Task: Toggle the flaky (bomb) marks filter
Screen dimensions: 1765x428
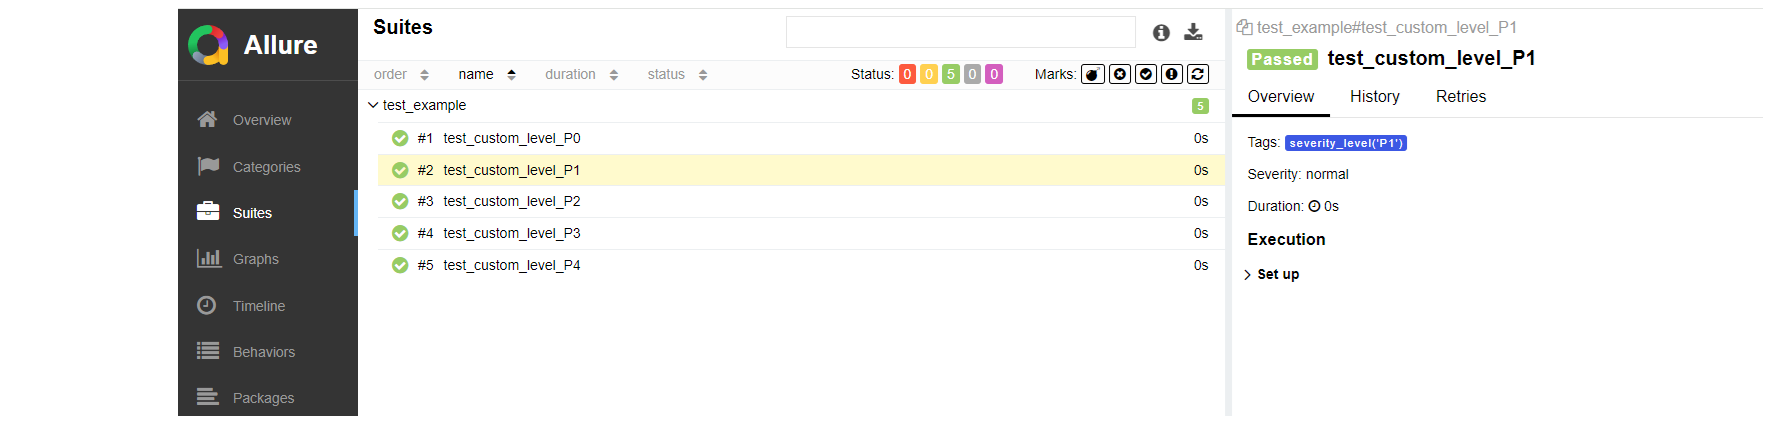Action: (1093, 74)
